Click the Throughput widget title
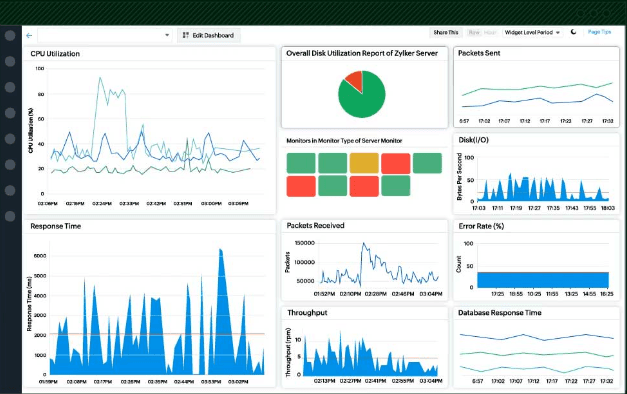 pyautogui.click(x=307, y=313)
